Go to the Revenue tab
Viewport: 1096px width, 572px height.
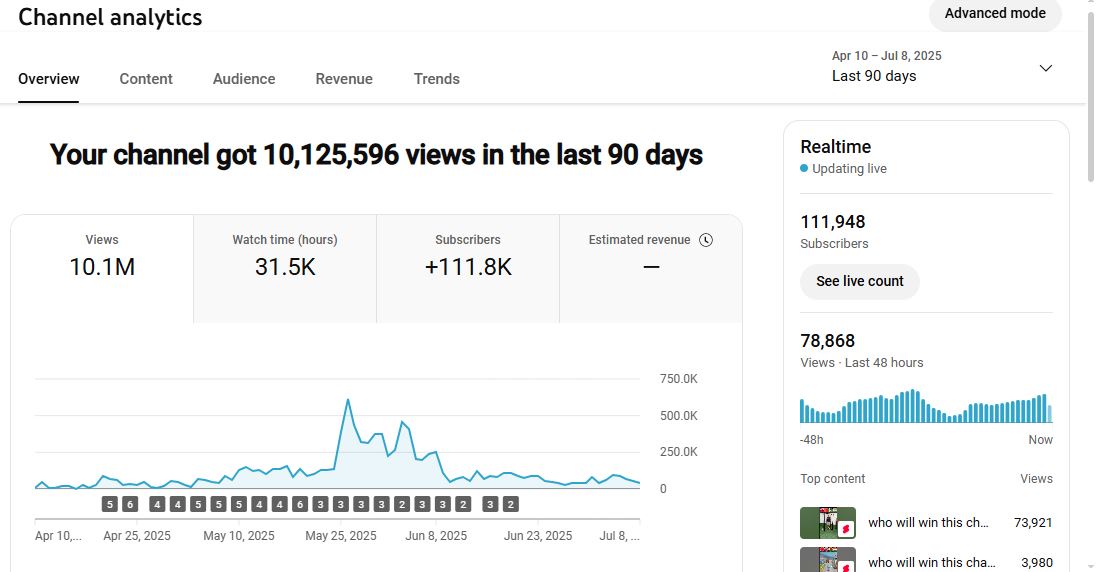[344, 79]
